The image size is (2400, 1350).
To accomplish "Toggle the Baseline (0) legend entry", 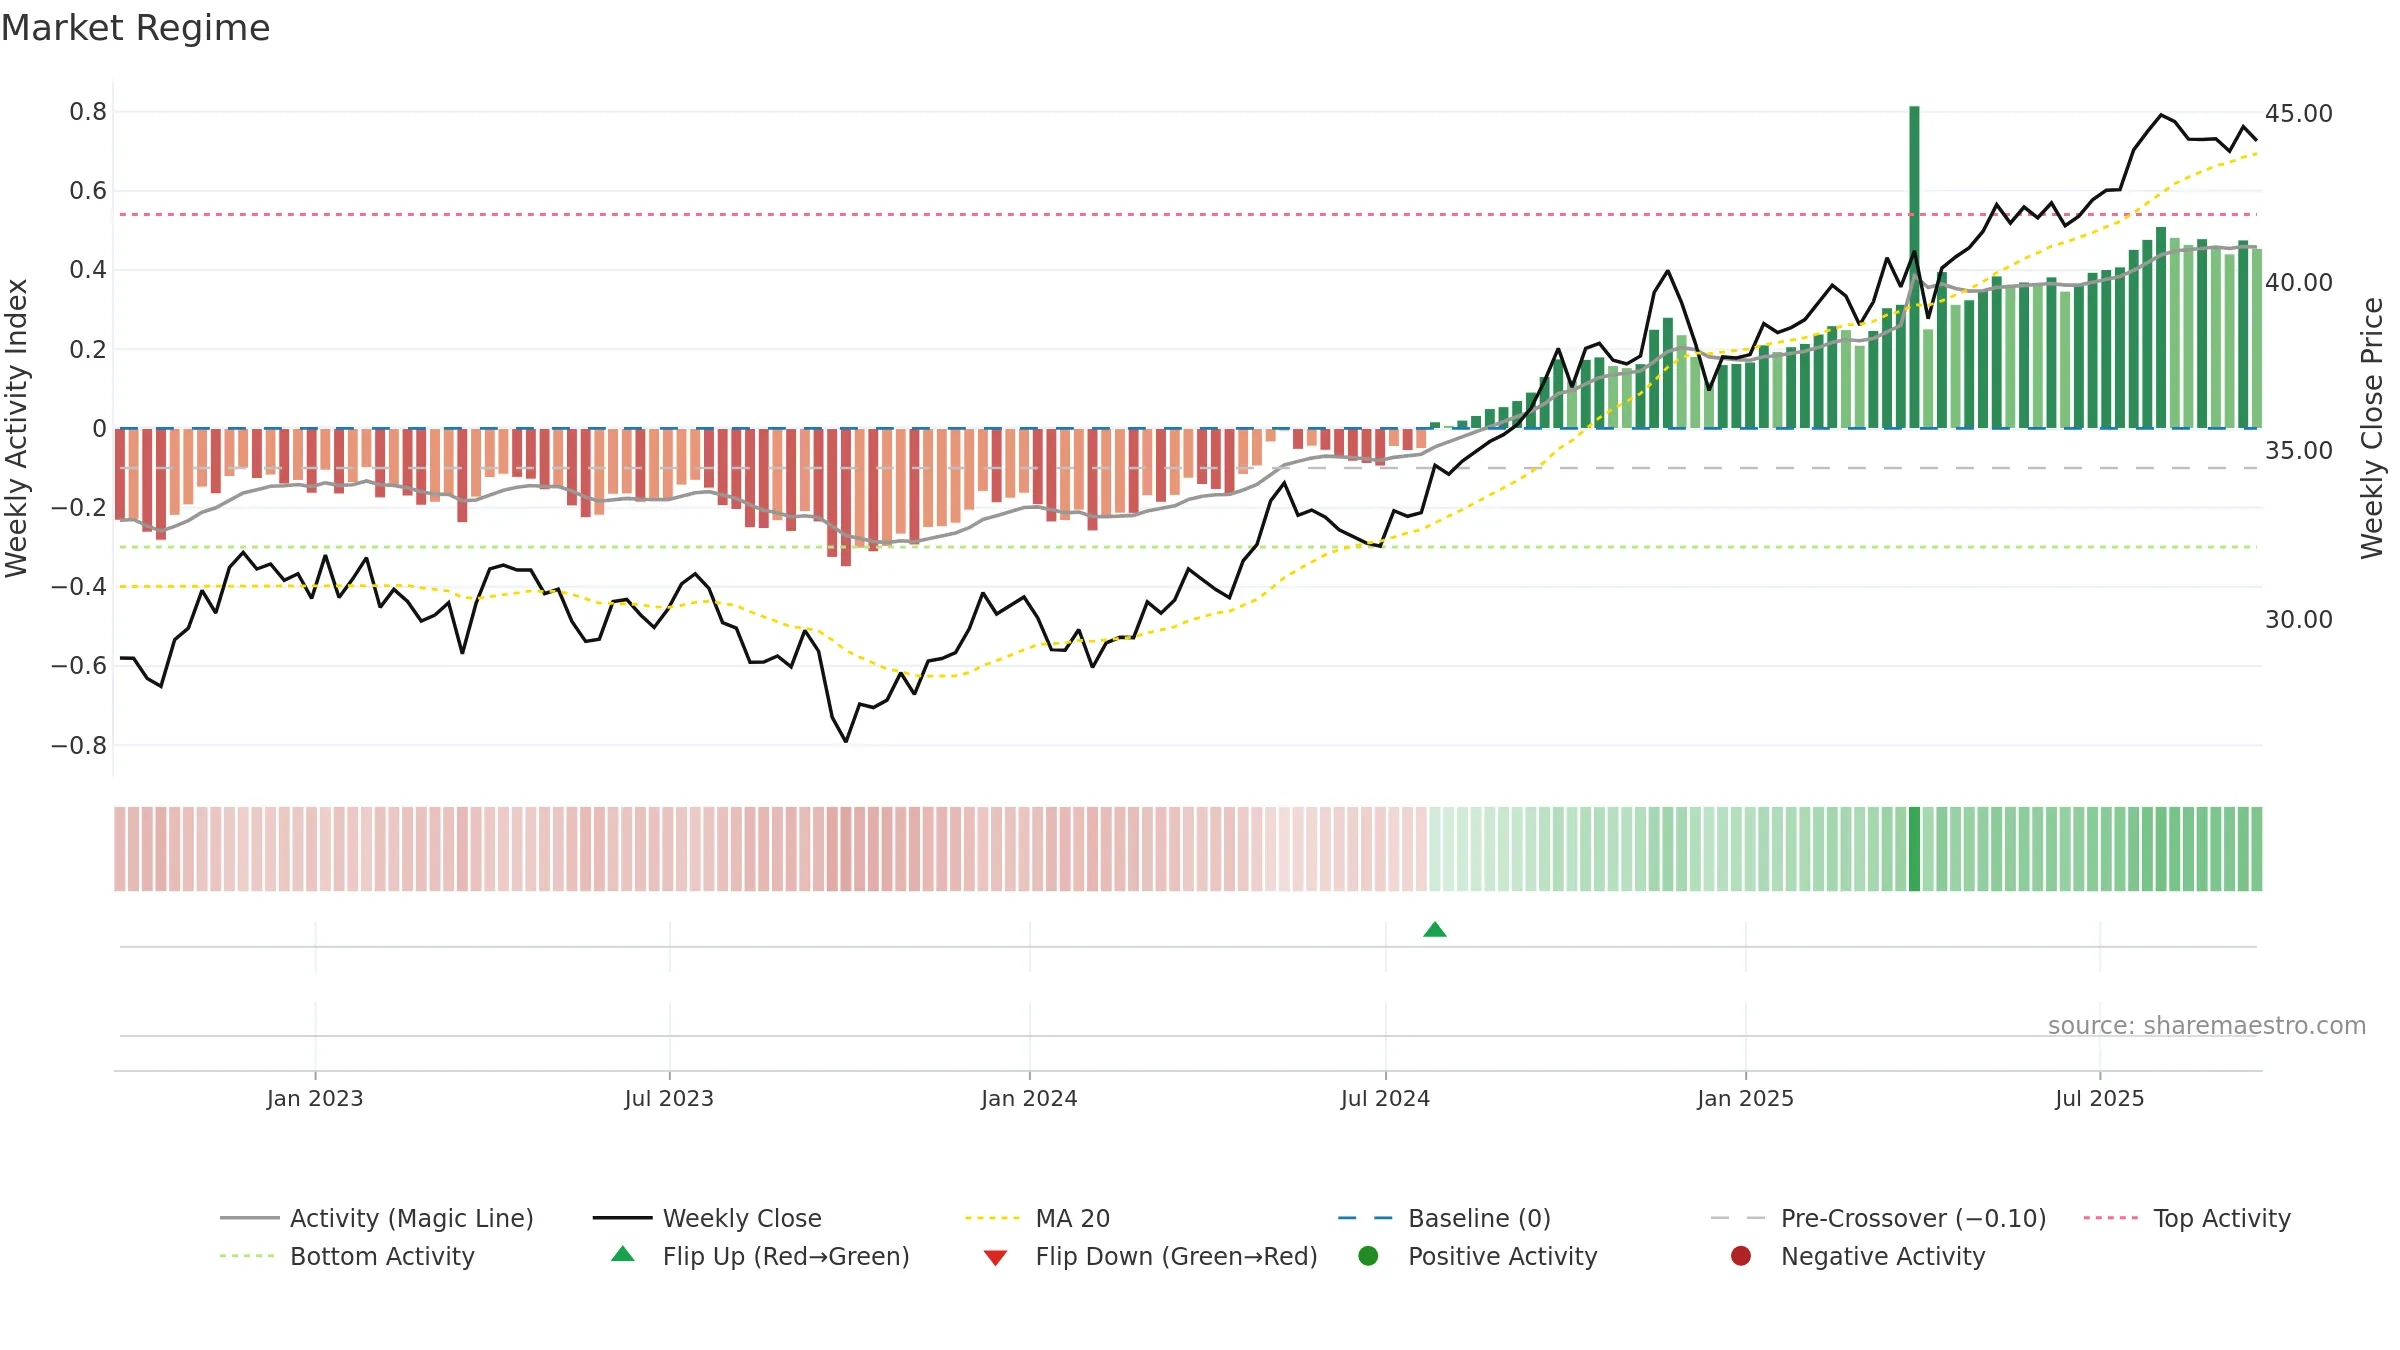I will (1444, 1218).
